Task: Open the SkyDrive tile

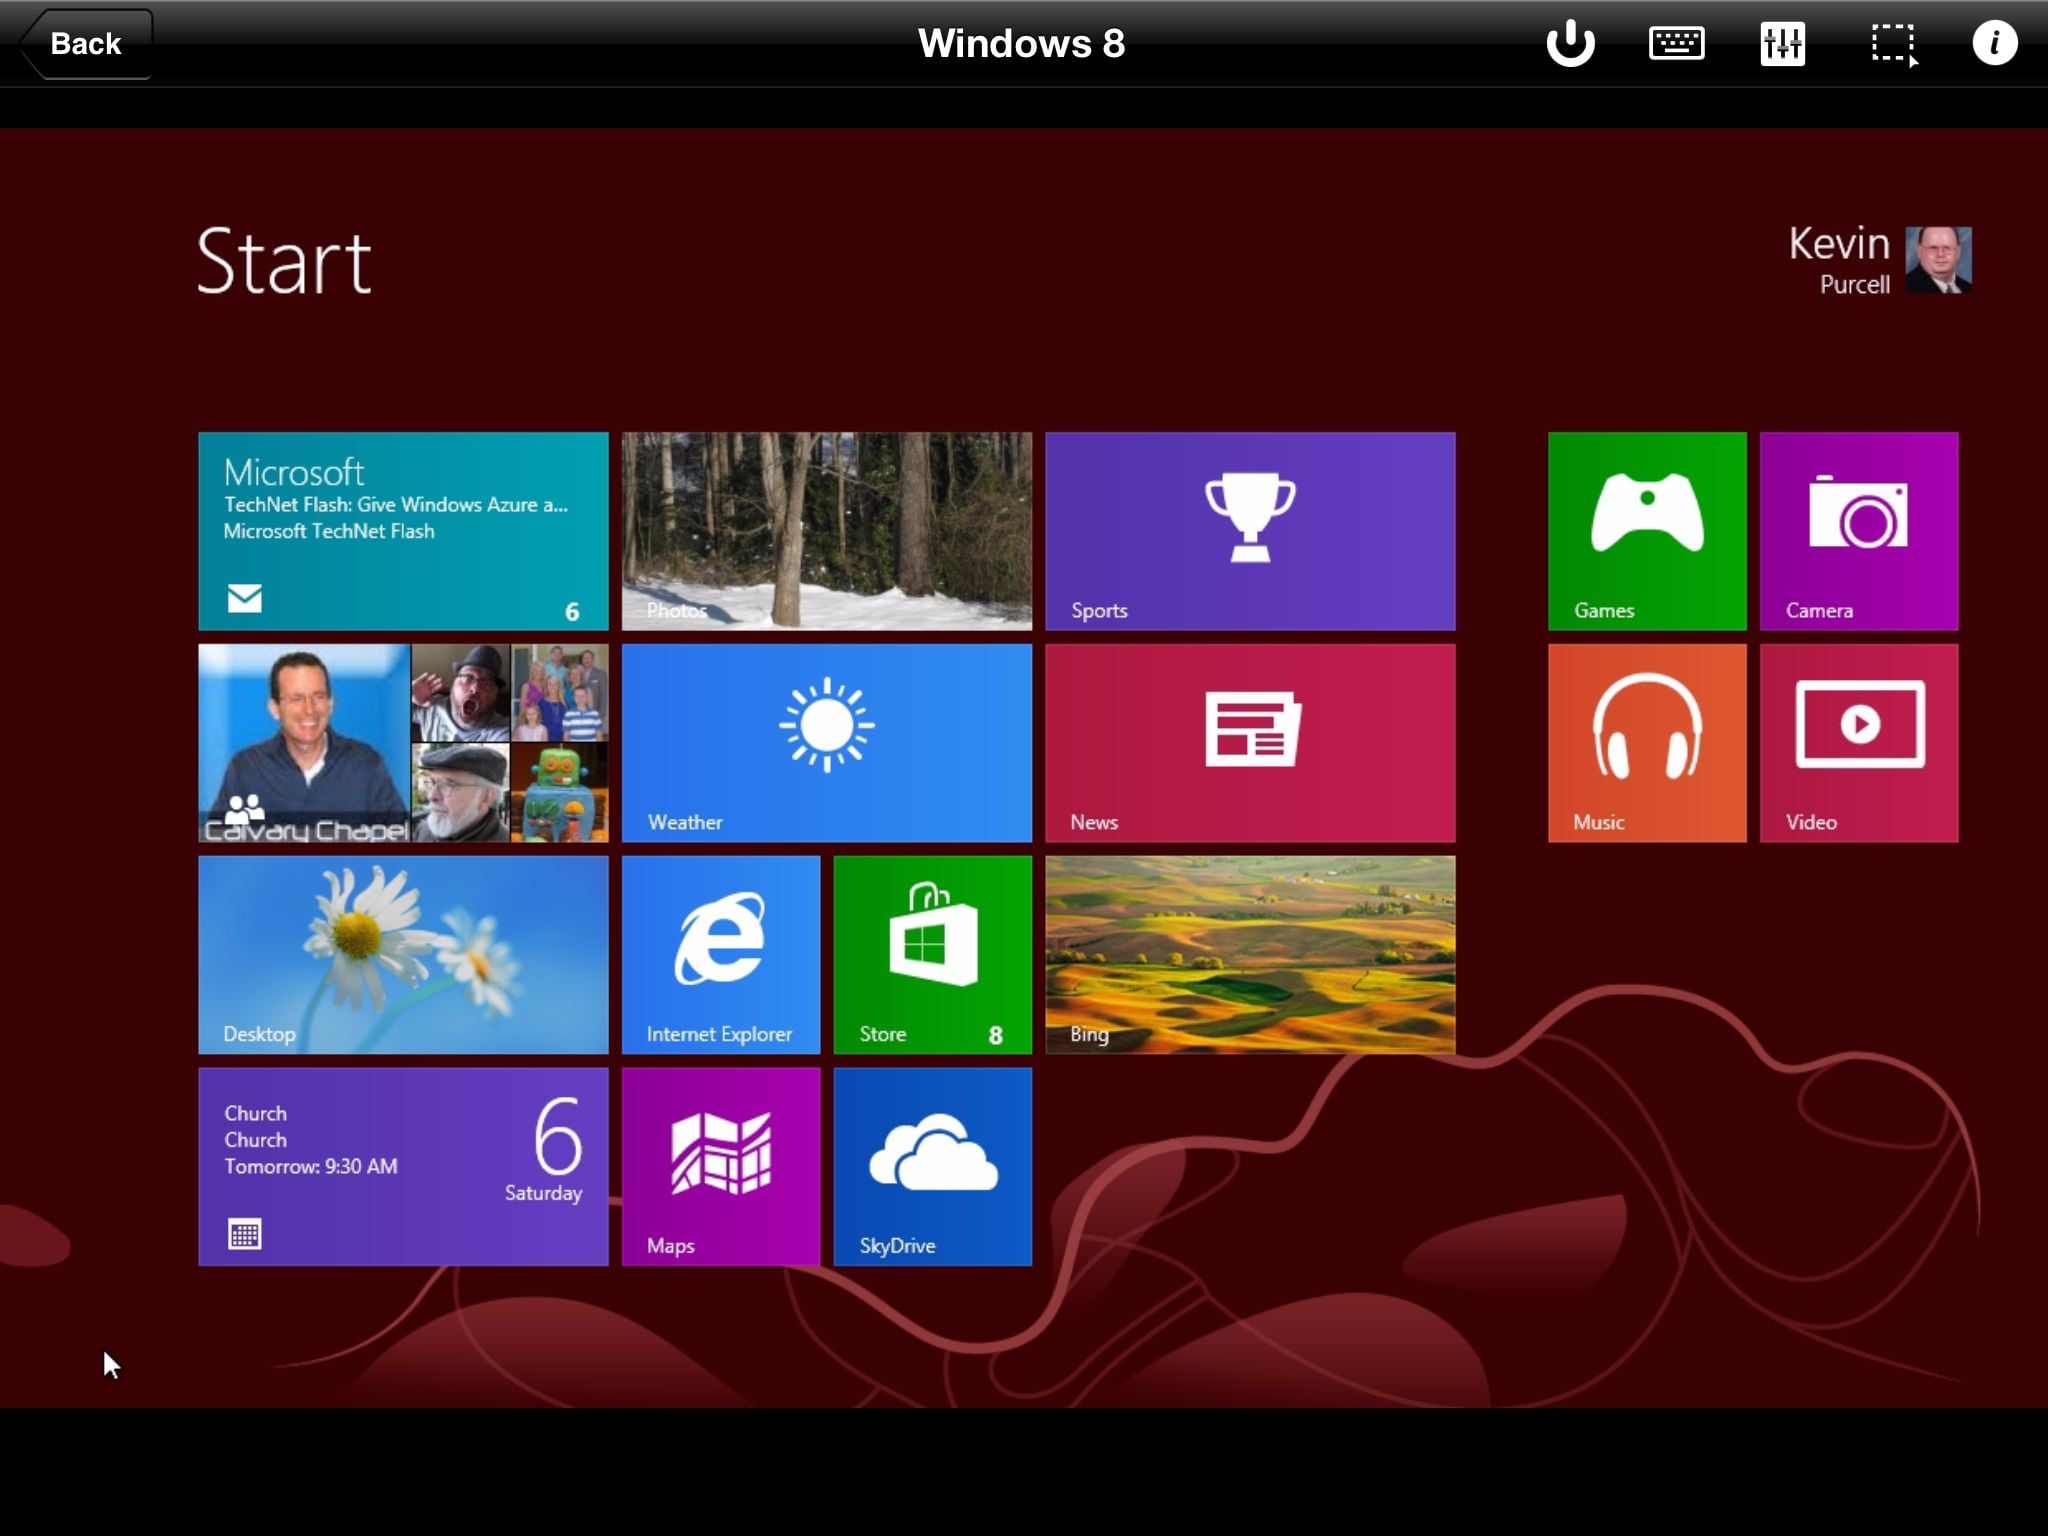Action: [x=933, y=1167]
